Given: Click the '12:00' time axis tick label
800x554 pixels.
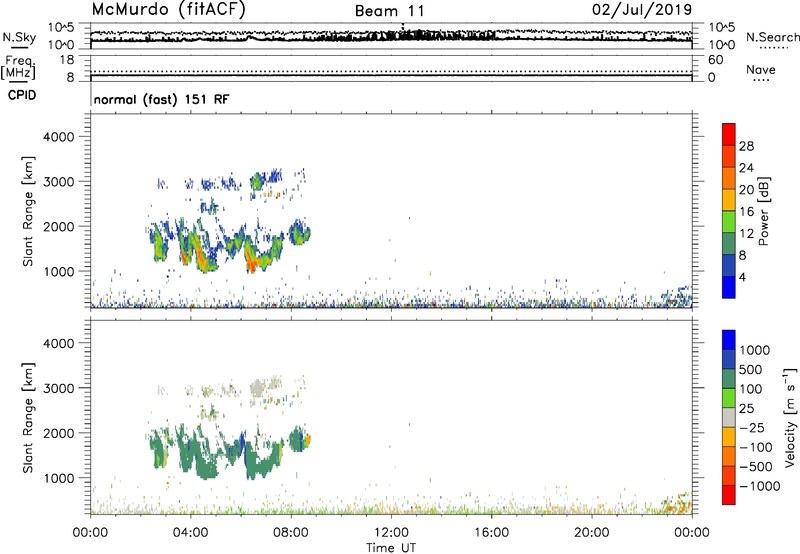Looking at the screenshot, I should [x=391, y=533].
